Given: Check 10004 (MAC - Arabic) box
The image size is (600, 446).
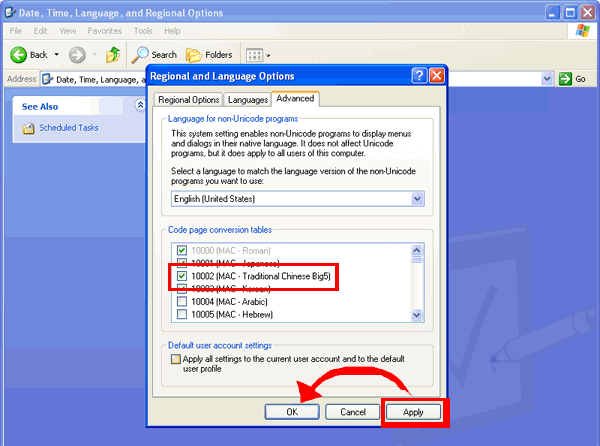Looking at the screenshot, I should 181,301.
